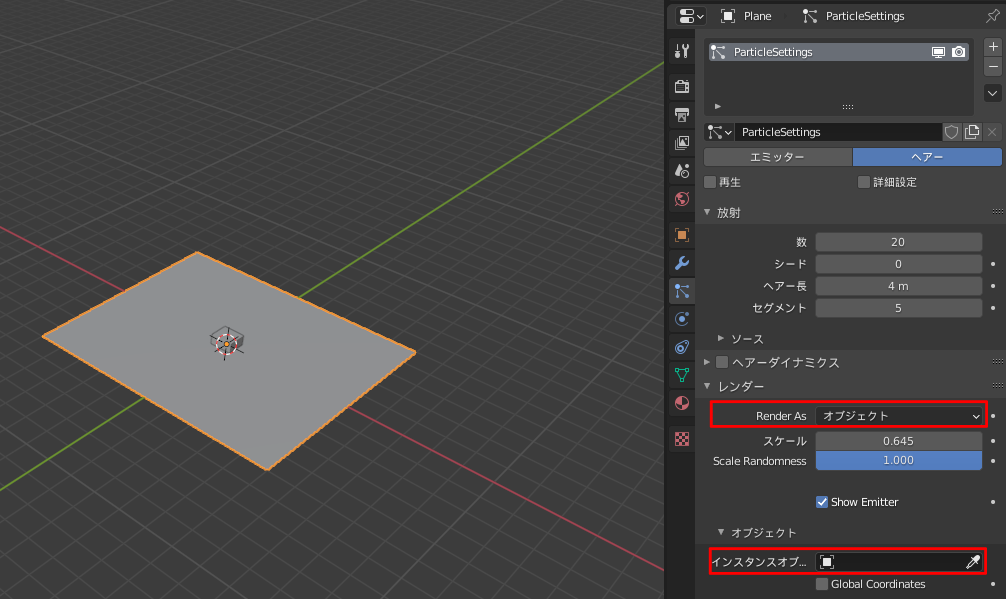Image resolution: width=1006 pixels, height=599 pixels.
Task: Click the セグメント field showing 5
Action: pyautogui.click(x=898, y=308)
